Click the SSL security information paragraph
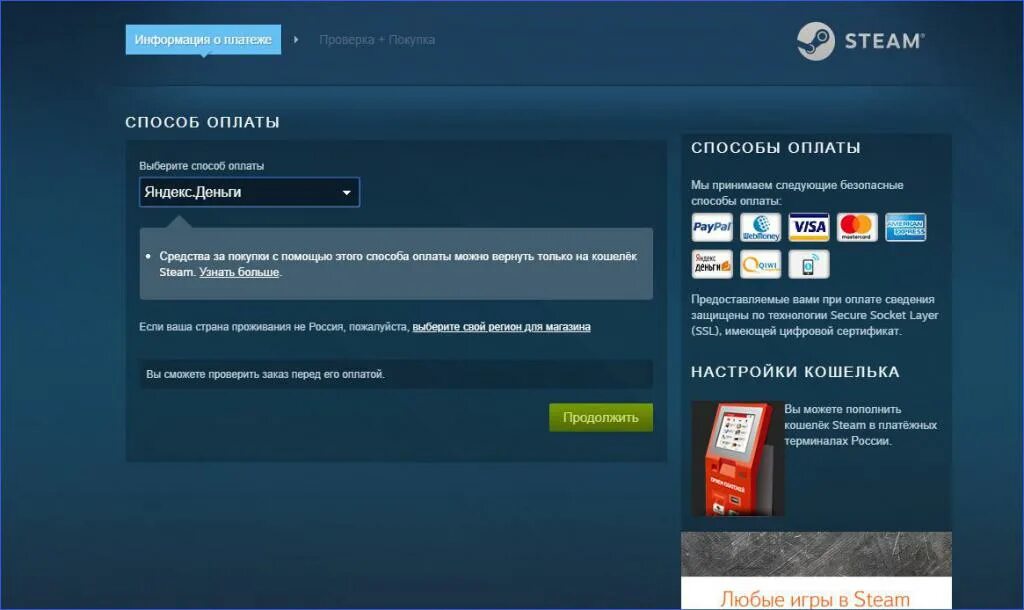The width and height of the screenshot is (1024, 610). [x=814, y=315]
